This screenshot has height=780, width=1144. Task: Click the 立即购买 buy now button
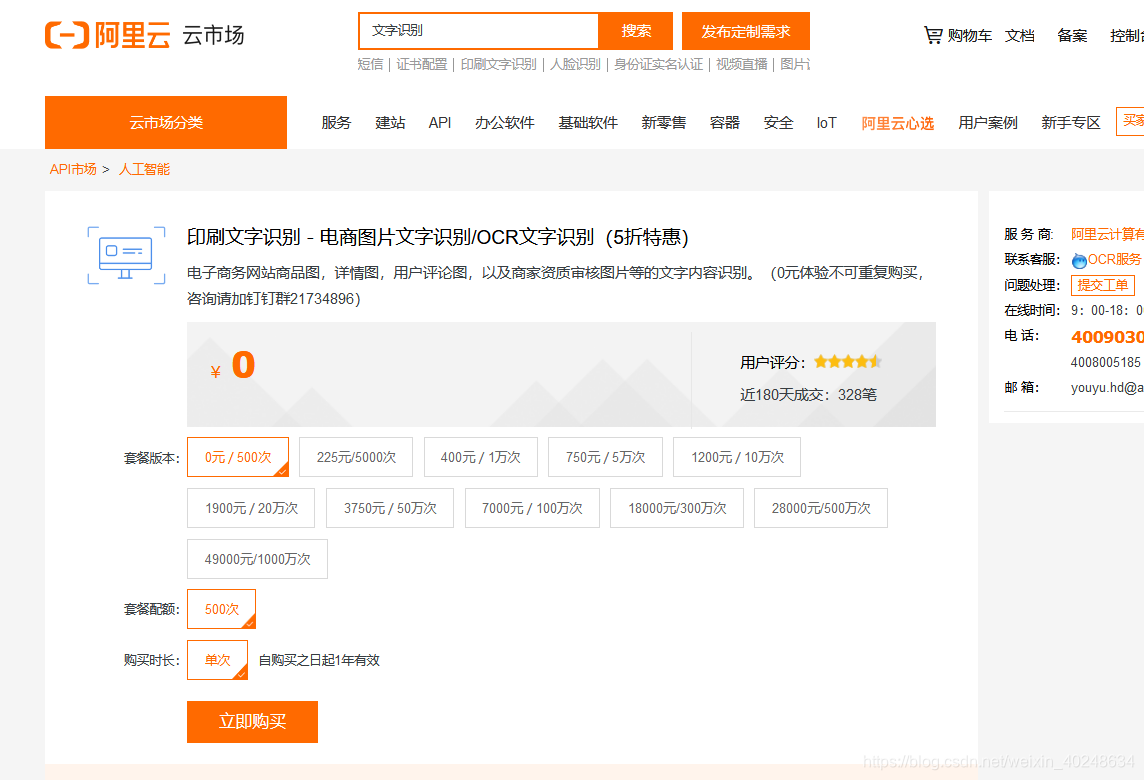[x=252, y=722]
